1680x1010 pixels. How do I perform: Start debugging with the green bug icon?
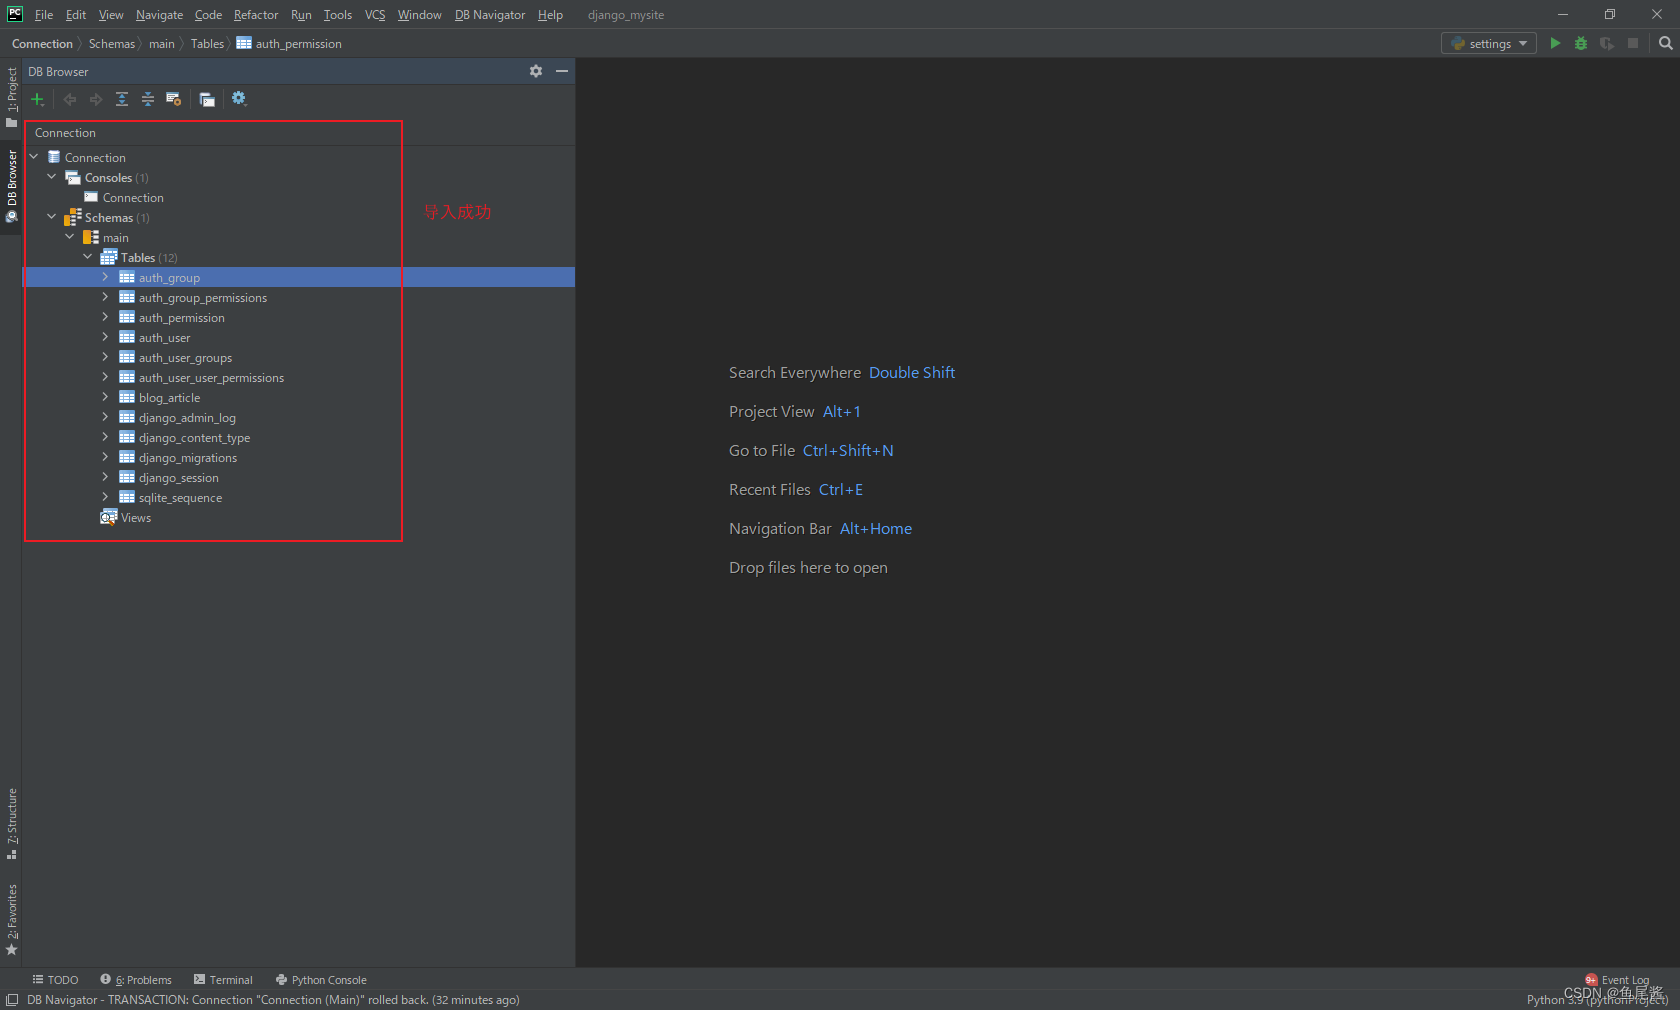pyautogui.click(x=1581, y=43)
